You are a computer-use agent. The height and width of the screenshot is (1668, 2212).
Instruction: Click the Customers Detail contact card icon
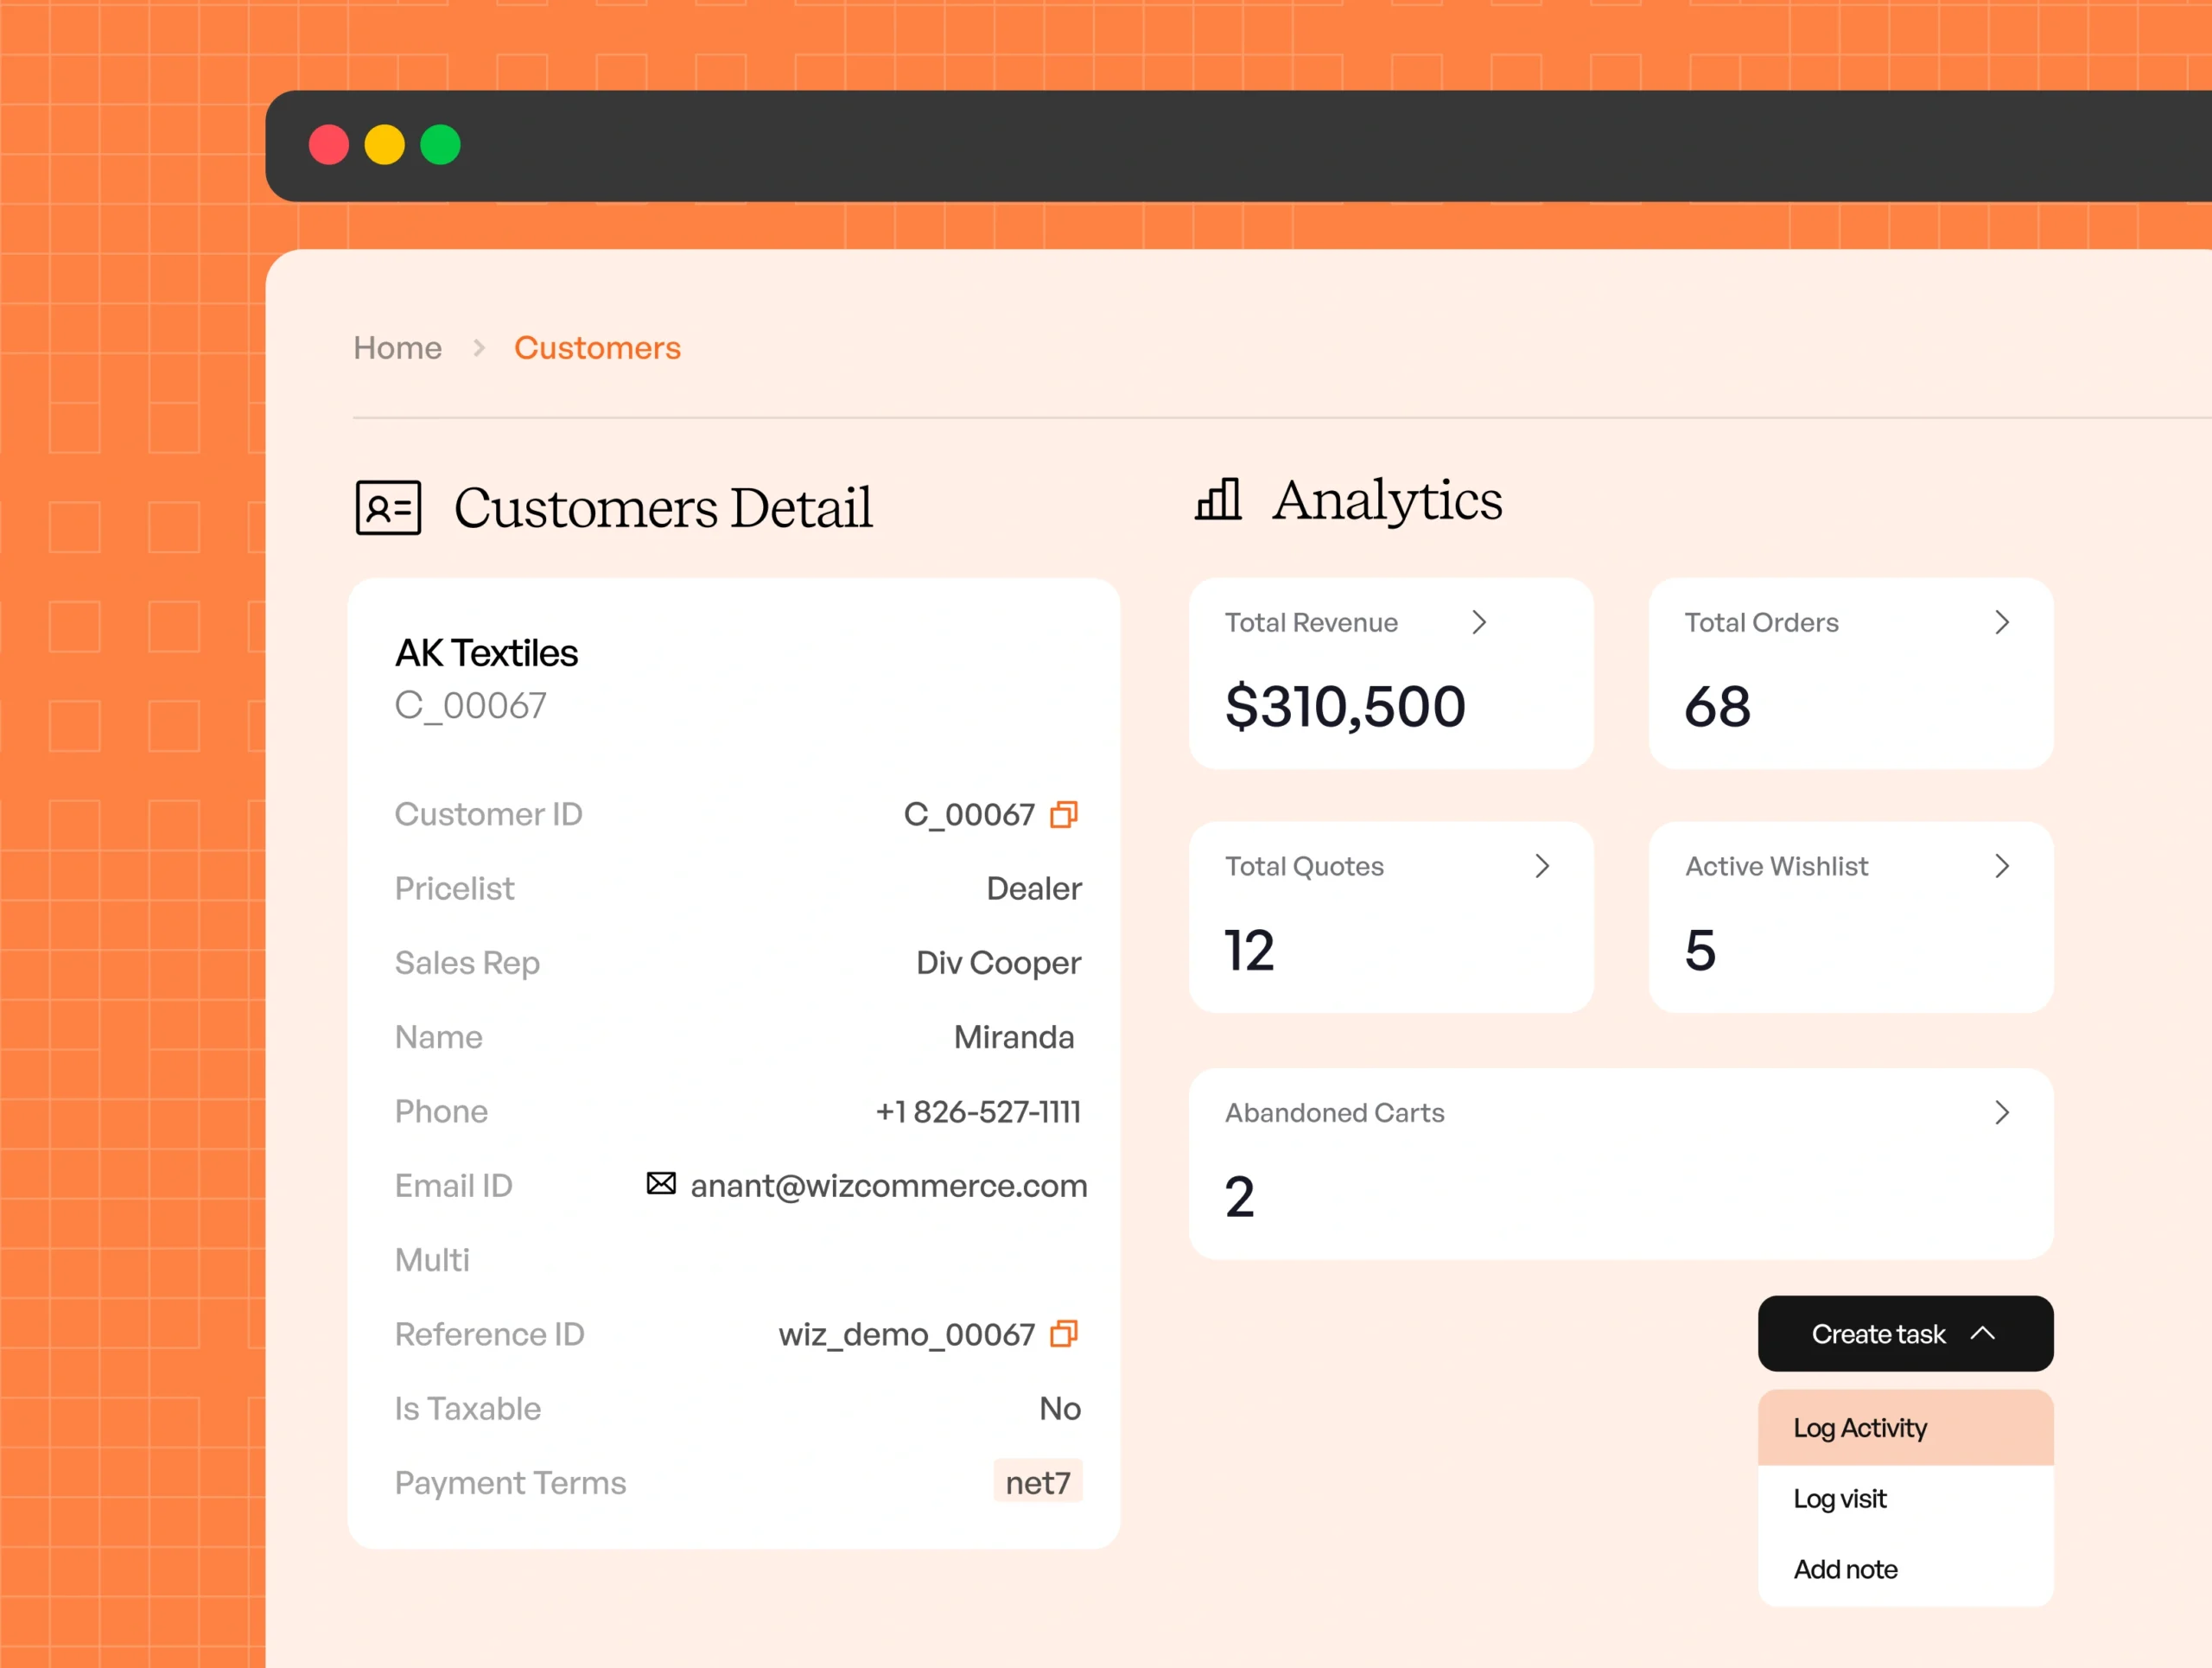(x=388, y=507)
